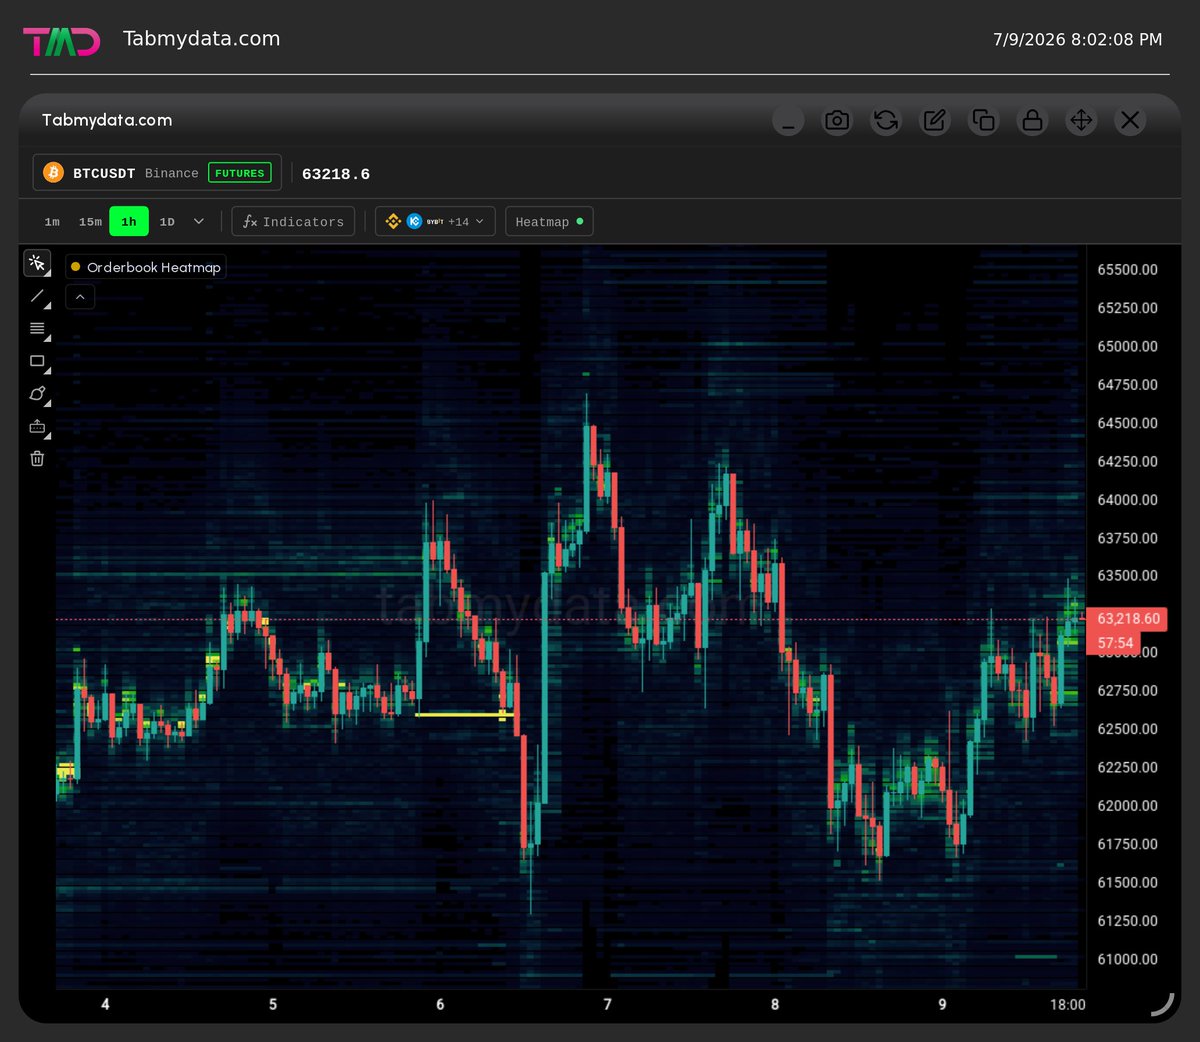Click the Bitcoin symbol icon
This screenshot has height=1042, width=1200.
(x=53, y=173)
